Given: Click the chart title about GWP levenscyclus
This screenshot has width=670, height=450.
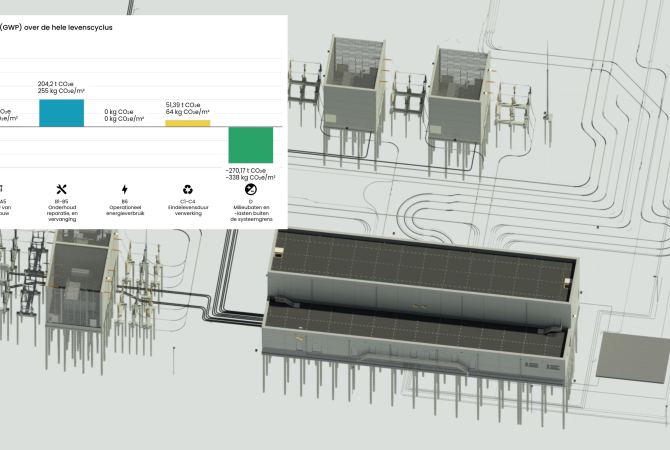Looking at the screenshot, I should [56, 27].
